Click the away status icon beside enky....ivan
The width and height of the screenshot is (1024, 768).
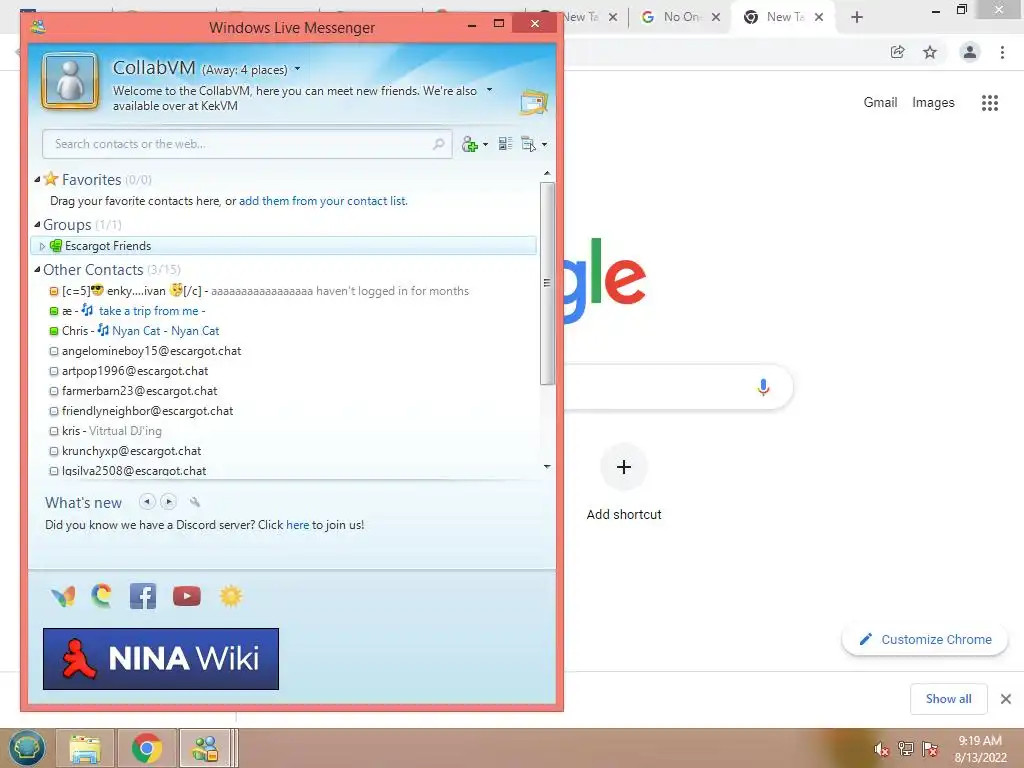(54, 291)
